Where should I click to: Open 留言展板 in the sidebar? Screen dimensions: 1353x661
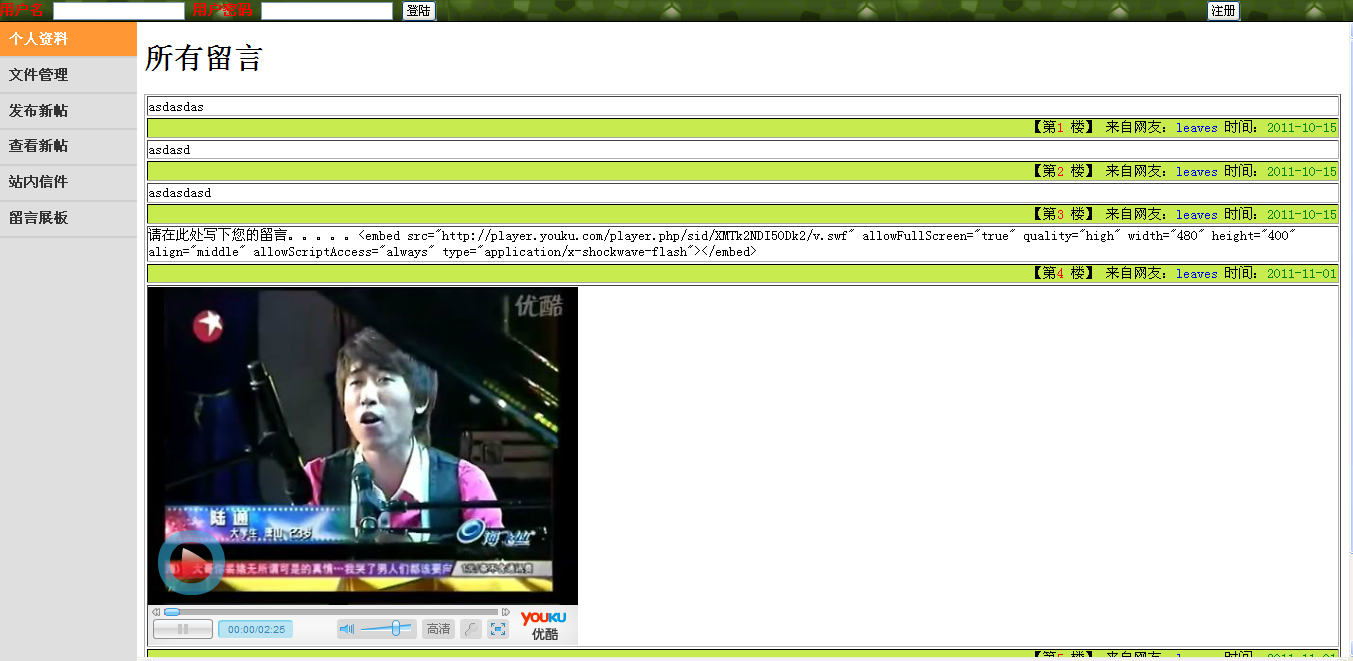[68, 218]
